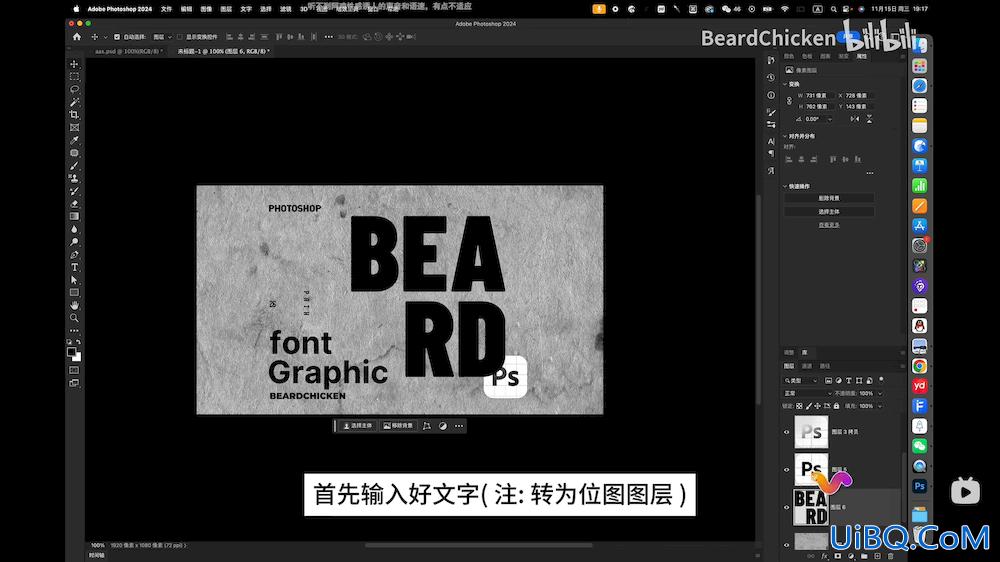Viewport: 1000px width, 562px height.
Task: Click the foreground color swatch
Action: (71, 352)
